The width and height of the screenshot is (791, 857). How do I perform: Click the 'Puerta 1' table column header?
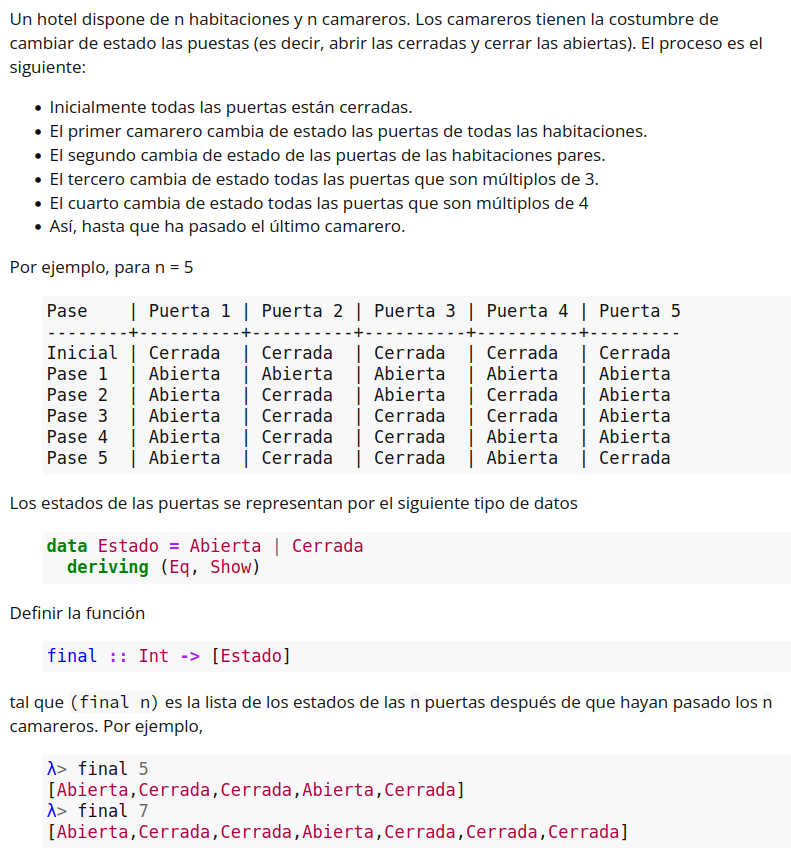(189, 311)
